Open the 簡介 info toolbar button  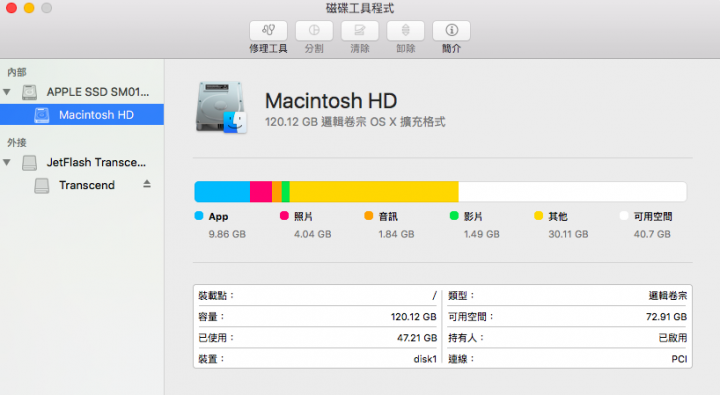click(451, 30)
